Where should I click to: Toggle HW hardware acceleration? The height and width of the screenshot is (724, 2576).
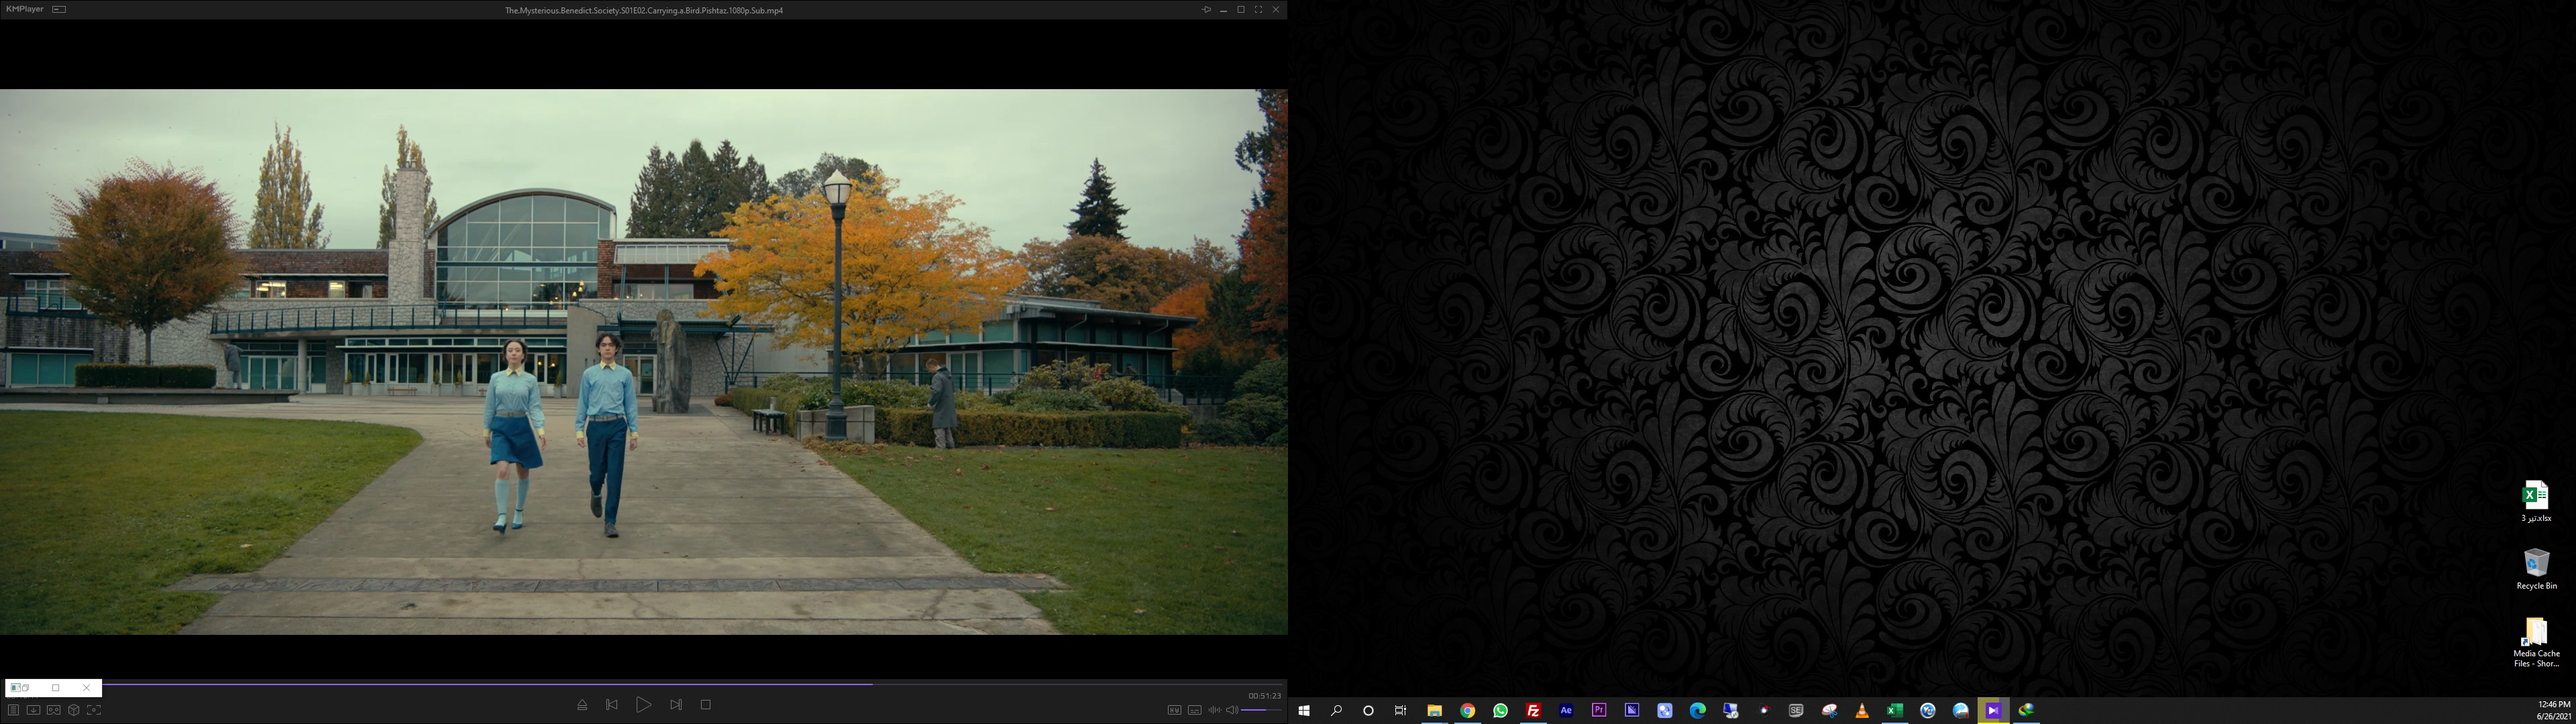click(x=1174, y=710)
